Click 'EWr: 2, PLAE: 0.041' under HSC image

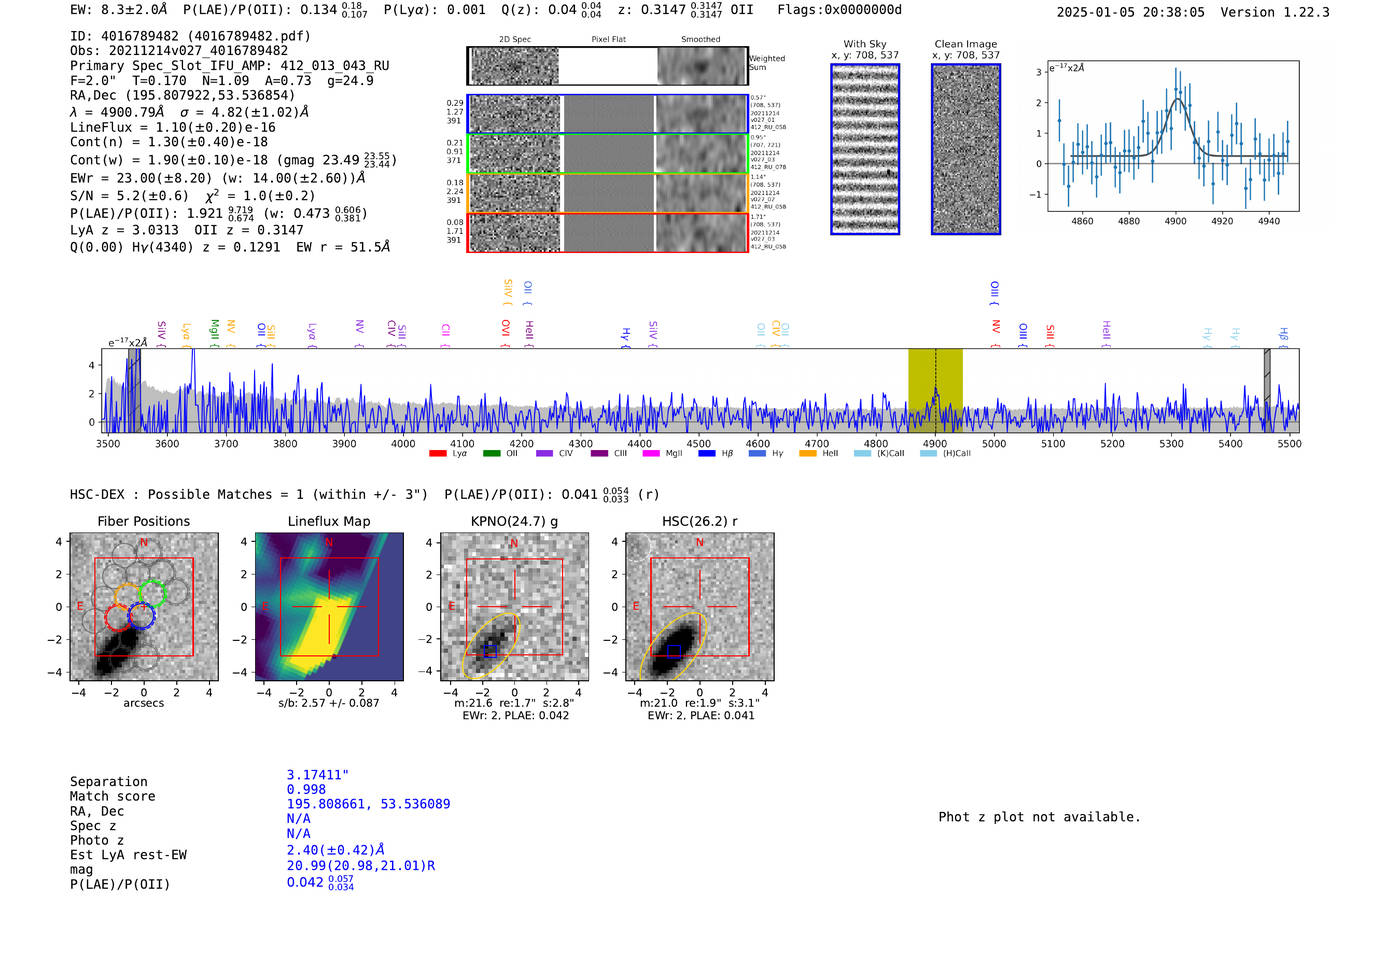coord(701,715)
